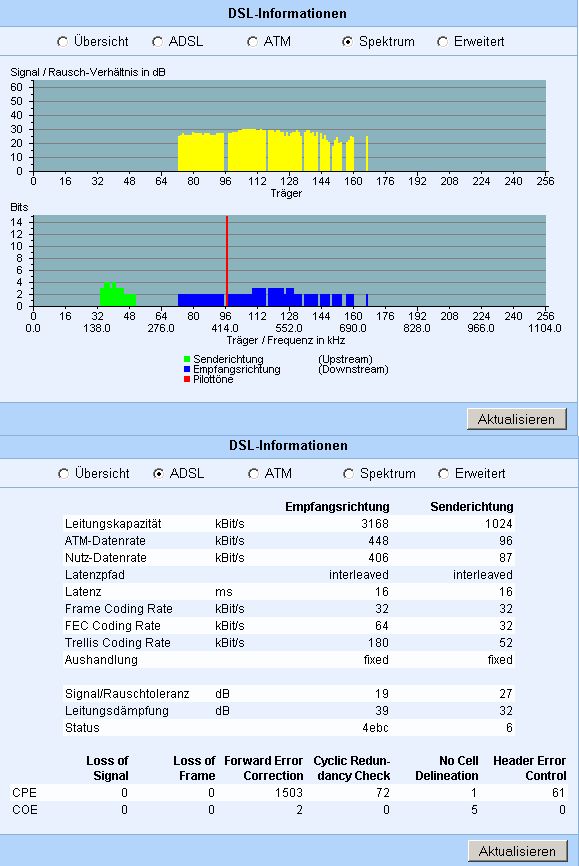Click the 'Leitungsdämpfung' row label
579x866 pixels.
(117, 711)
